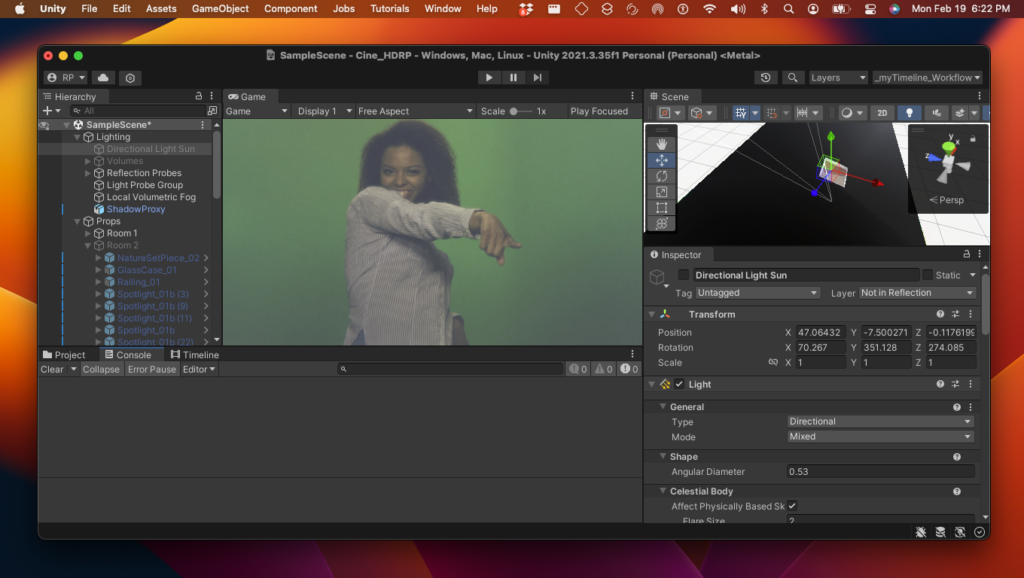
Task: Toggle Scene lighting lightbulb icon
Action: coord(909,113)
